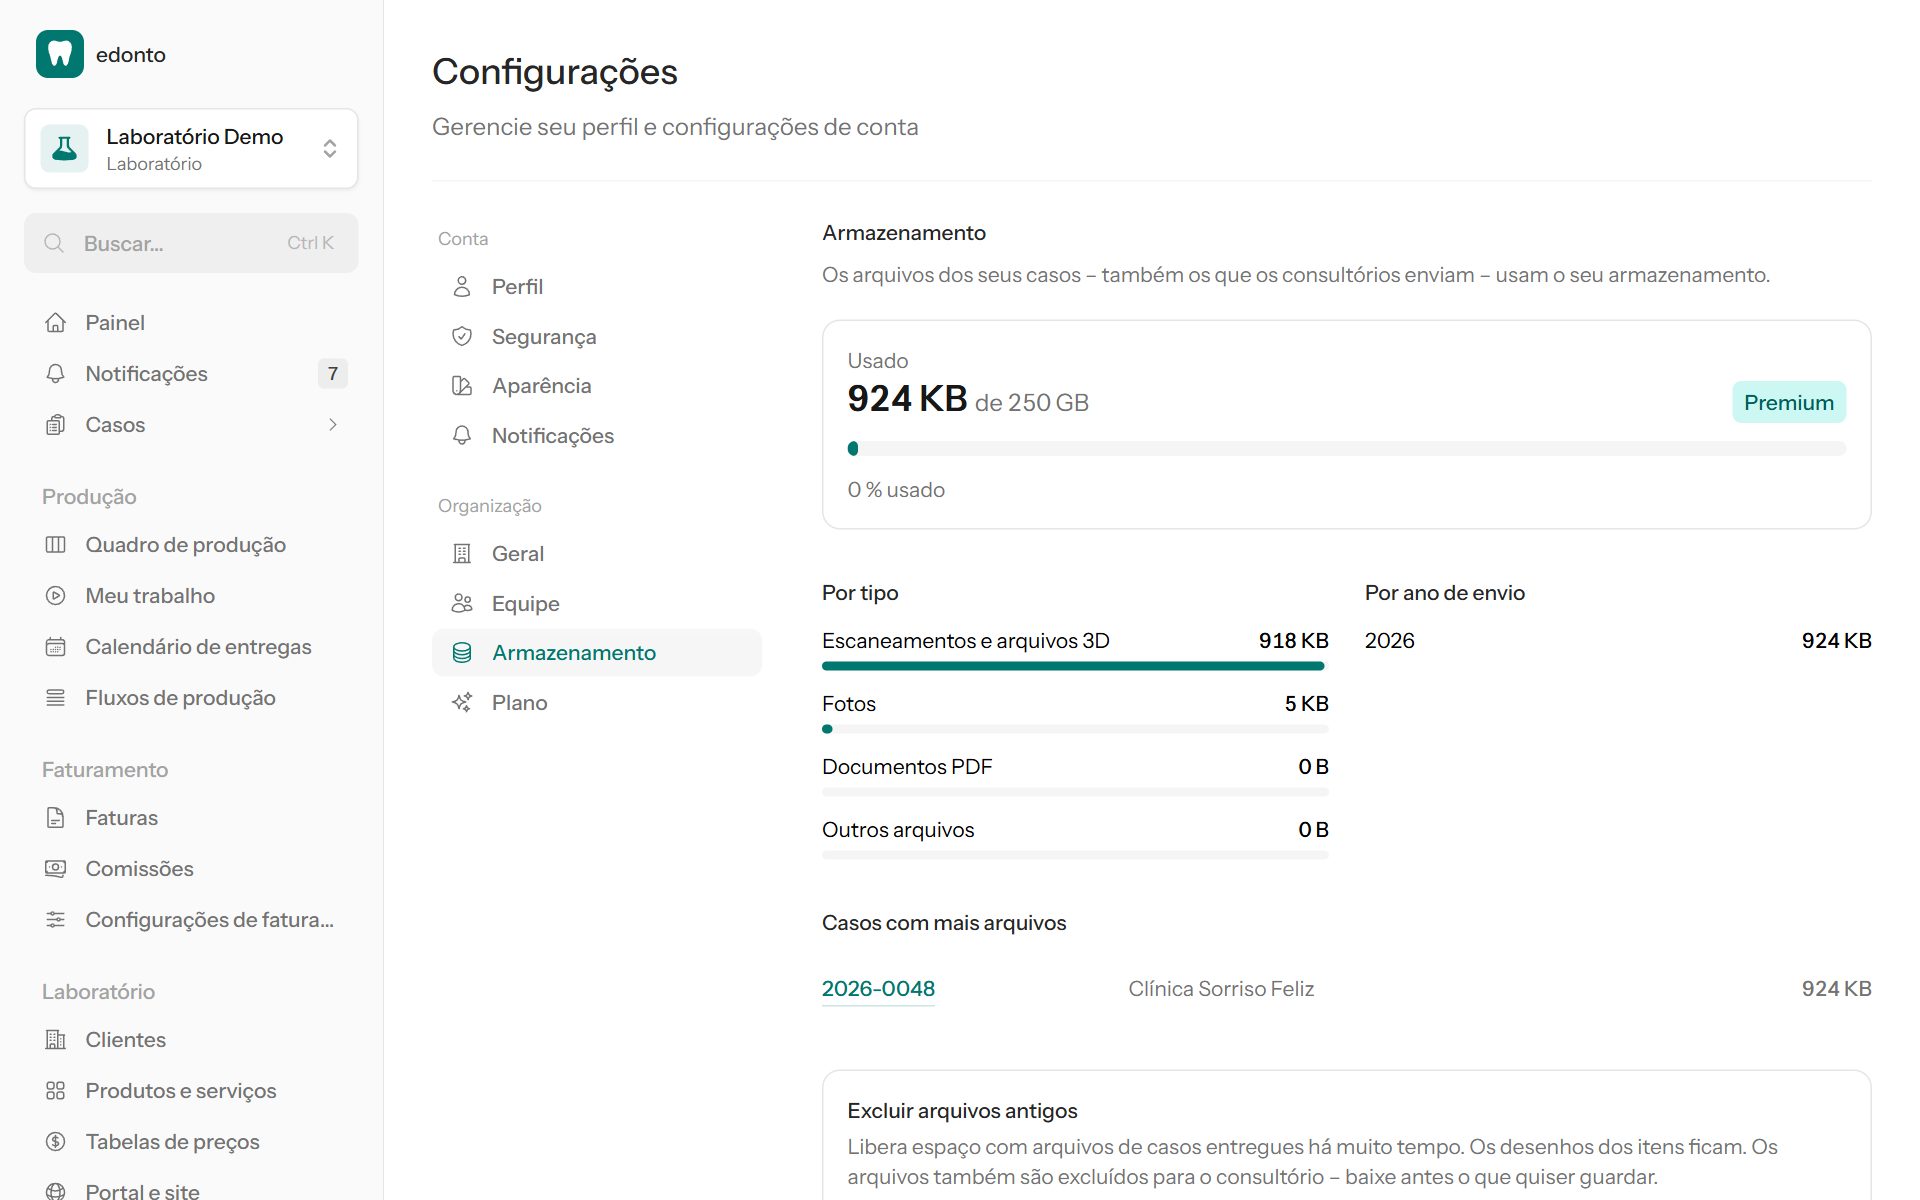Screen dimensions: 1920x1200
Task: Click the Configurações de faturamento sliders icon
Action: point(56,920)
